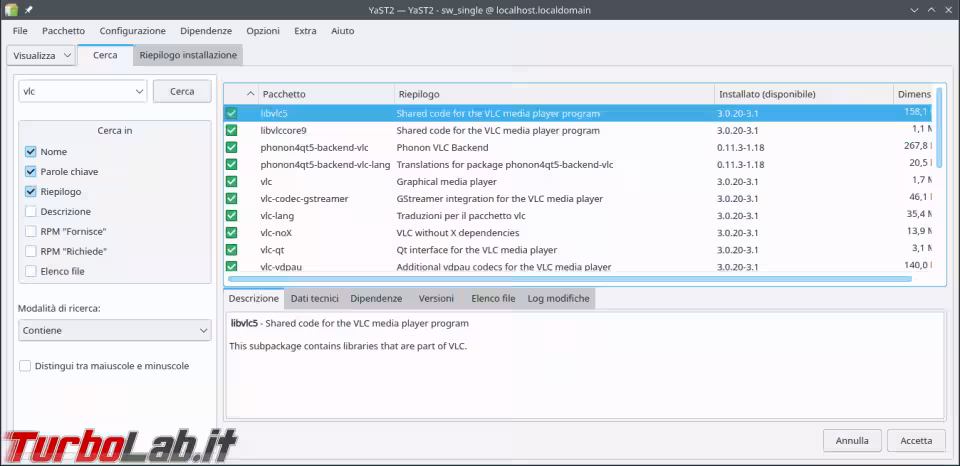
Task: Click the status icon for libvlccore9 package
Action: click(x=232, y=131)
